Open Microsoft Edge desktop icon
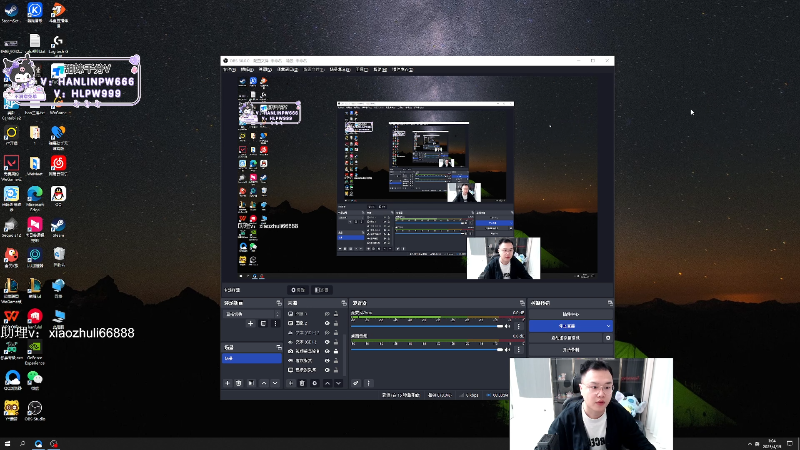The height and width of the screenshot is (450, 800). [35, 197]
